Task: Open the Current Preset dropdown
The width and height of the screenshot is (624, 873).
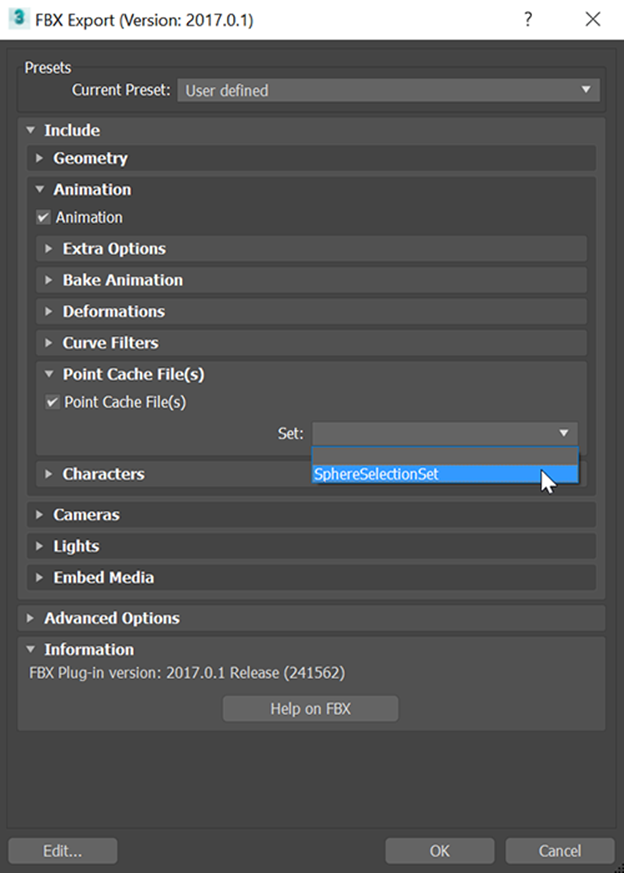Action: (x=389, y=90)
